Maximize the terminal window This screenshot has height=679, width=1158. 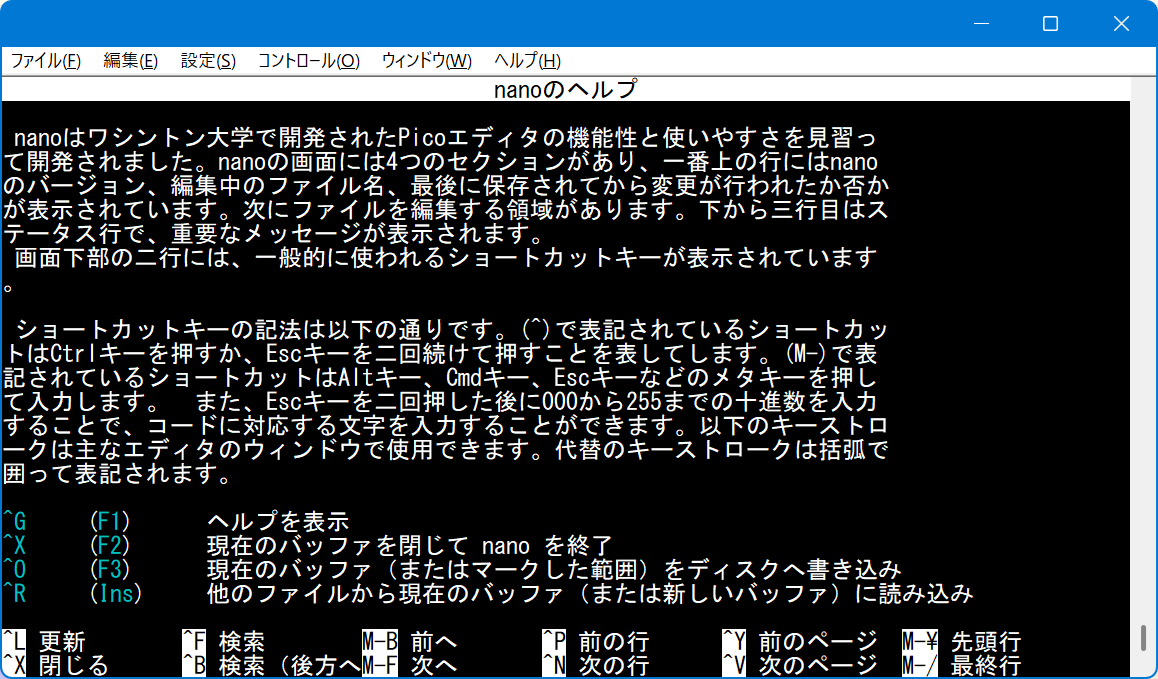pyautogui.click(x=1050, y=24)
